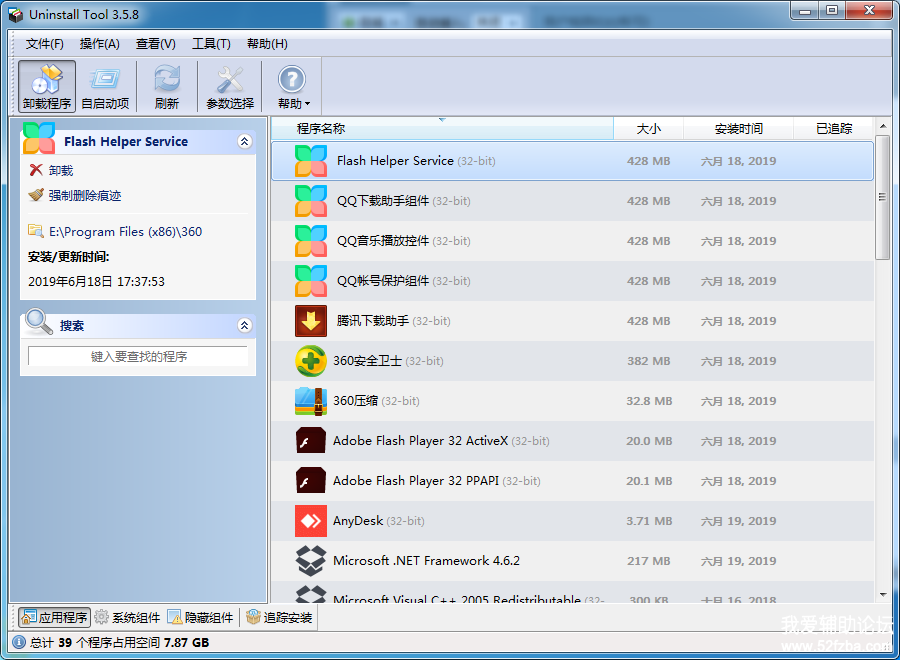Focus the 键入要查找的程序 search field
Image resolution: width=900 pixels, height=660 pixels.
coord(138,356)
